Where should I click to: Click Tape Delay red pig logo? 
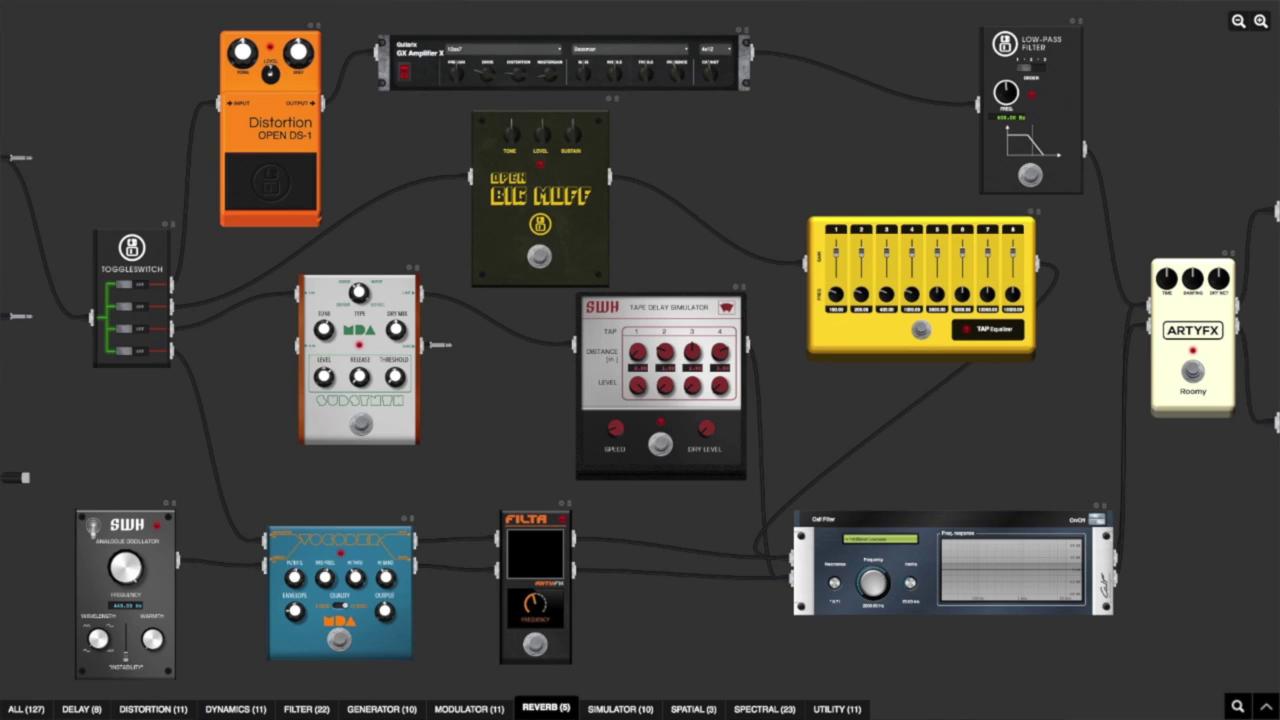727,307
